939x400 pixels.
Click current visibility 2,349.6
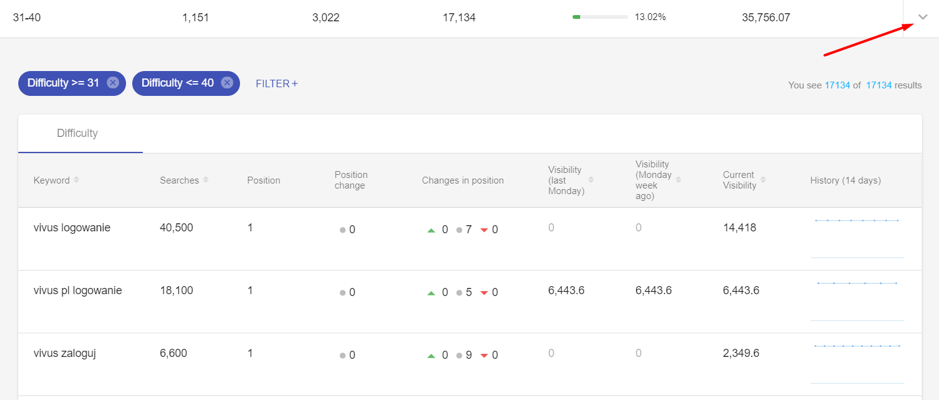[x=741, y=353]
